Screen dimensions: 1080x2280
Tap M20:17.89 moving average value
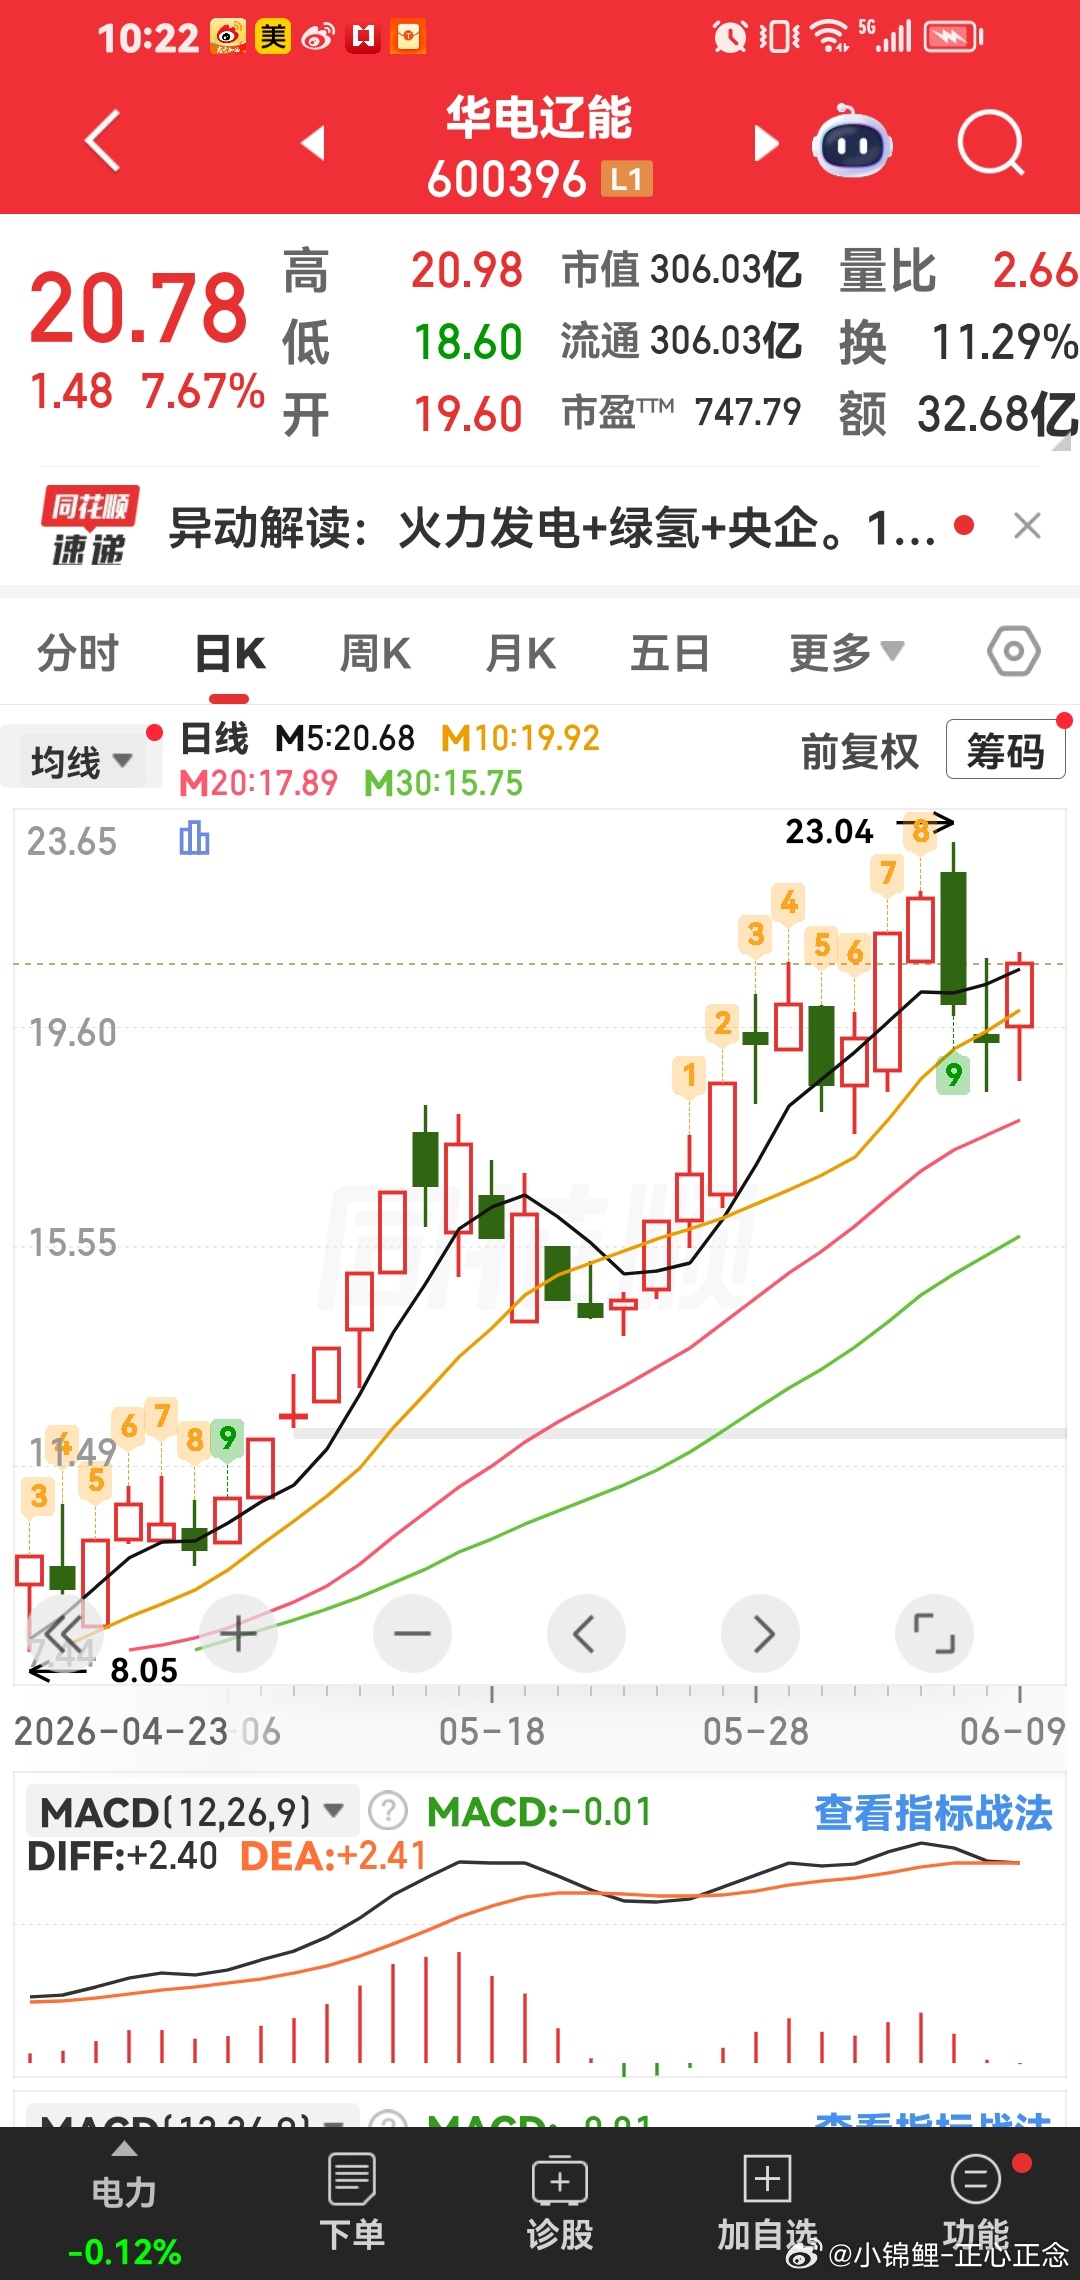pyautogui.click(x=258, y=783)
